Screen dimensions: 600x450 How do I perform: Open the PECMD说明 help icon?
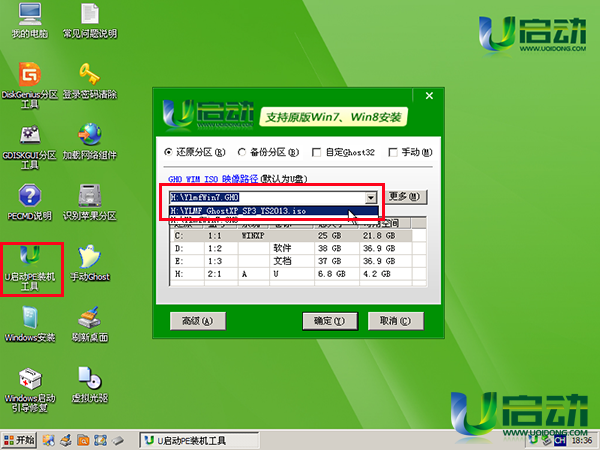point(30,196)
